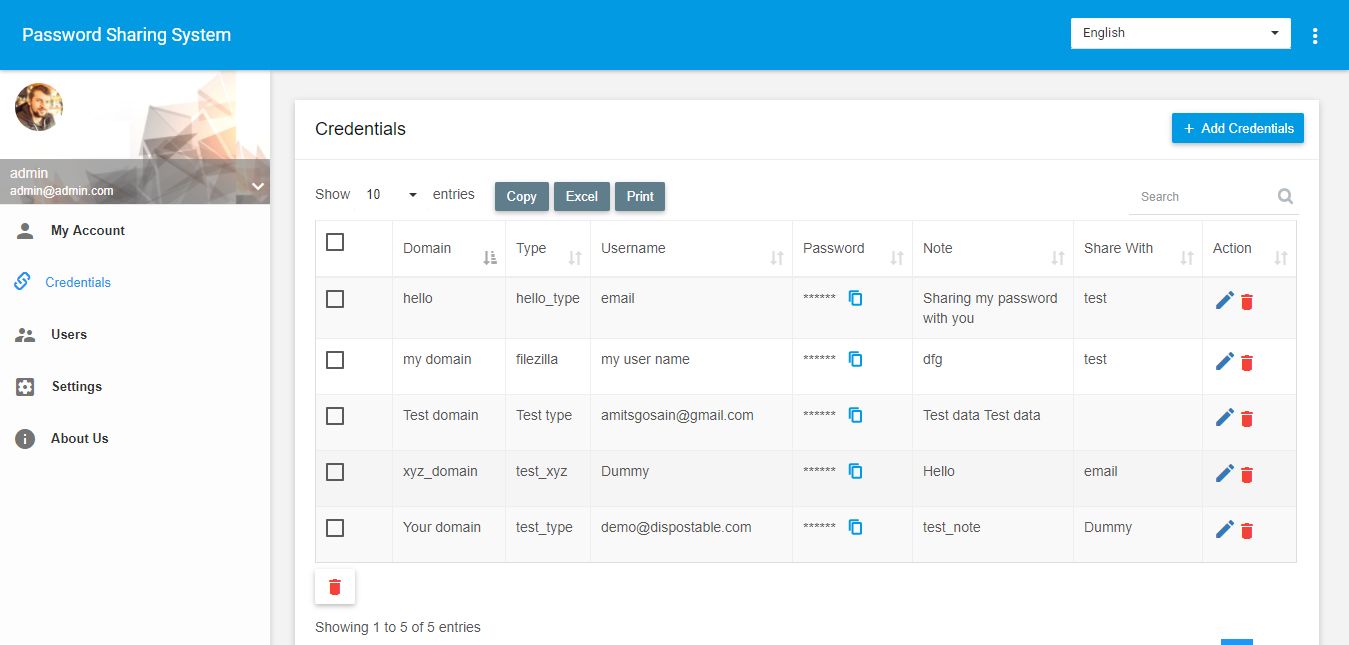Sort table by Action column
This screenshot has height=645, width=1349.
pyautogui.click(x=1249, y=249)
